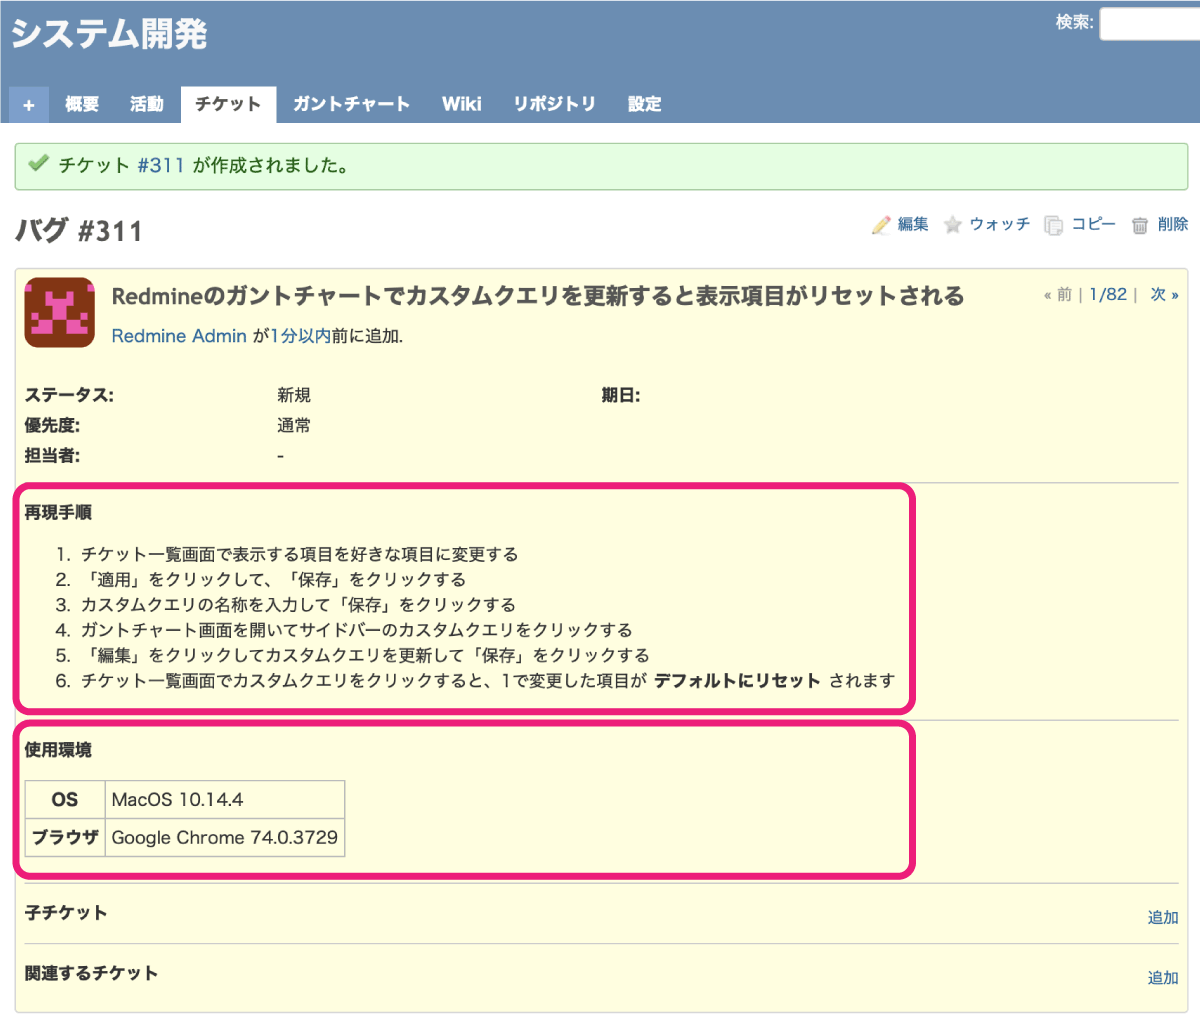Click the 期日: label
This screenshot has height=1020, width=1200.
[x=620, y=395]
